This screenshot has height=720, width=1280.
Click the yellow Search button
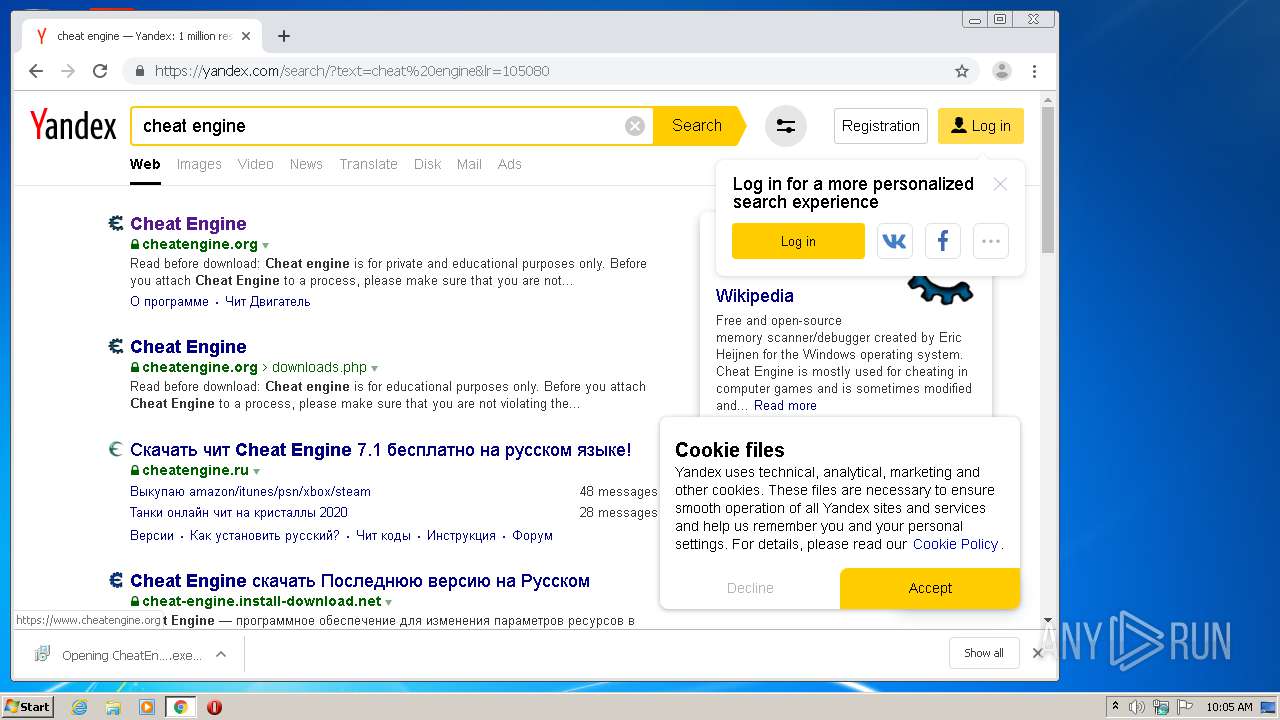coord(697,126)
